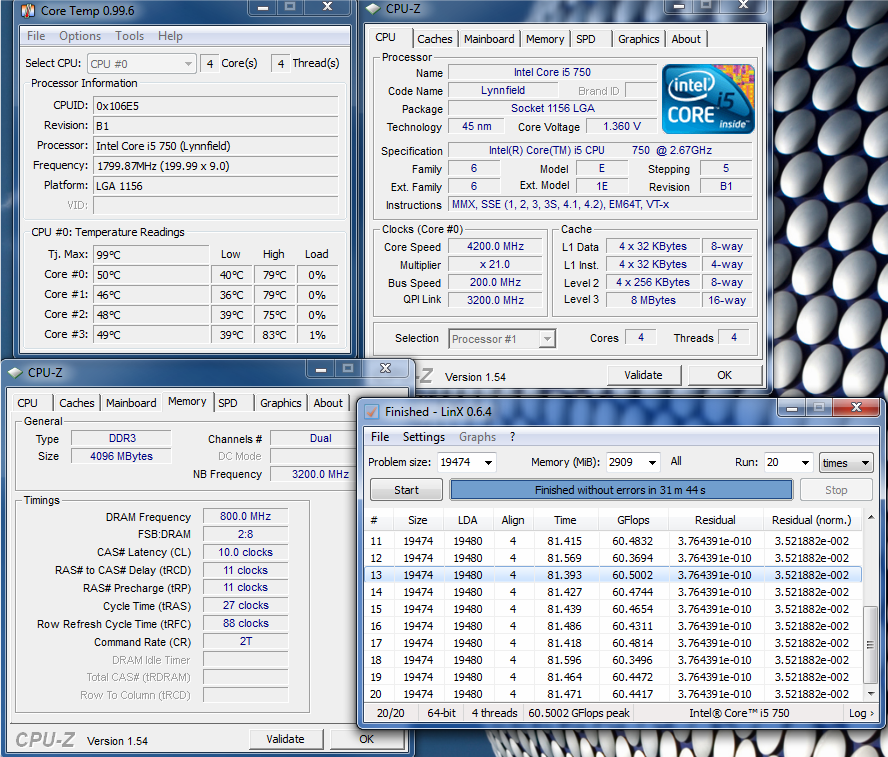Click the LinX results vertical scrollbar thumb
The height and width of the screenshot is (757, 888).
(x=870, y=644)
